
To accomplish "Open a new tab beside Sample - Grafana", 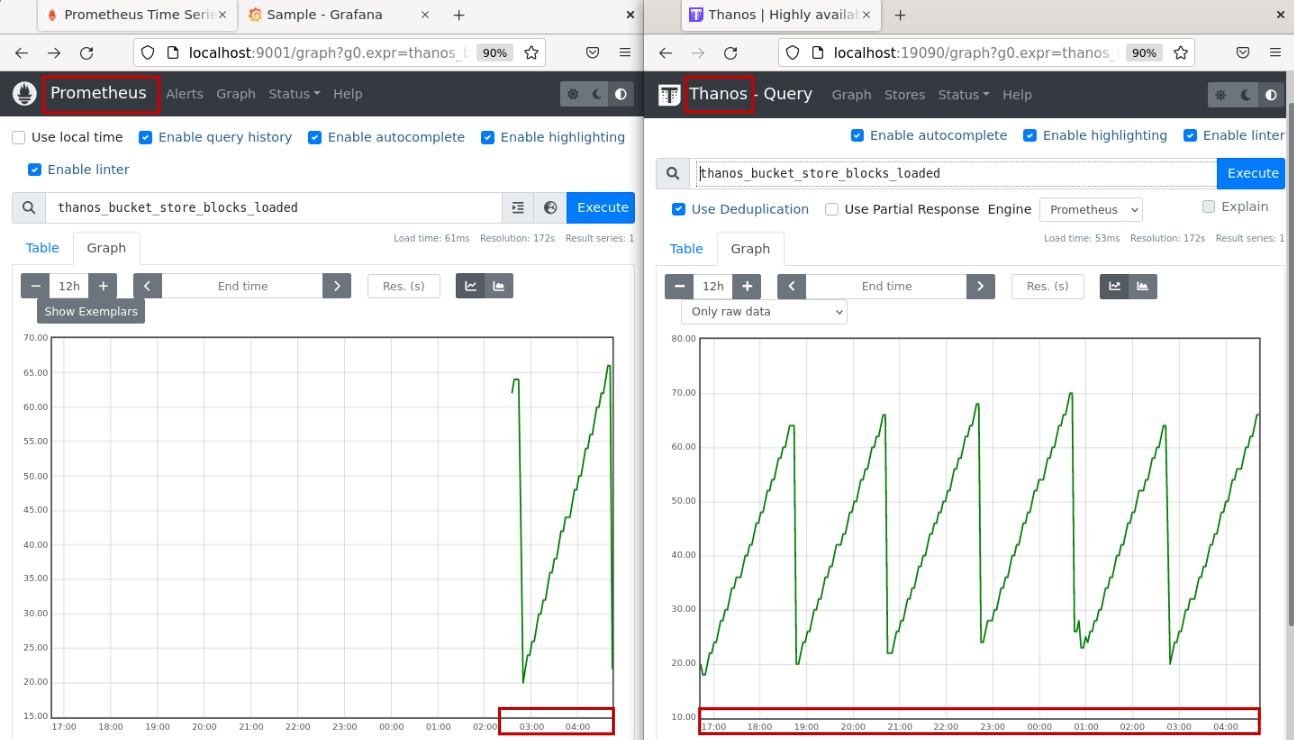I will [x=459, y=15].
